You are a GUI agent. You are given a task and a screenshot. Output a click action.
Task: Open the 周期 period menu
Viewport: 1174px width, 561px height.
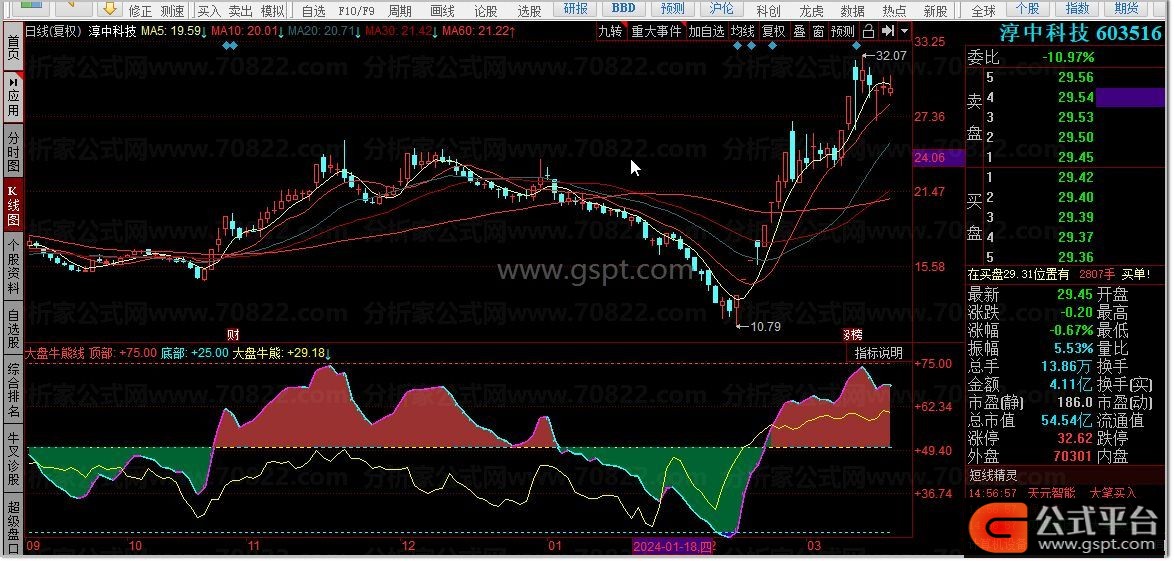[x=400, y=10]
